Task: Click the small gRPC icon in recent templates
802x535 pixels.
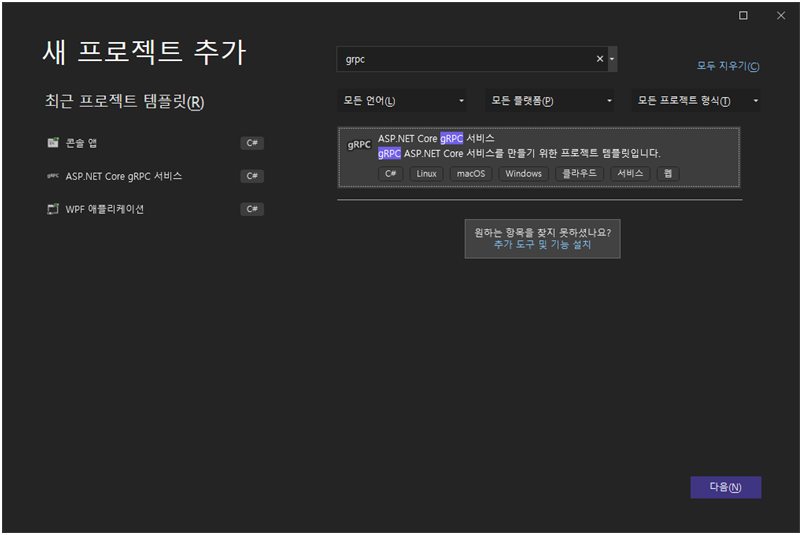Action: click(x=53, y=176)
